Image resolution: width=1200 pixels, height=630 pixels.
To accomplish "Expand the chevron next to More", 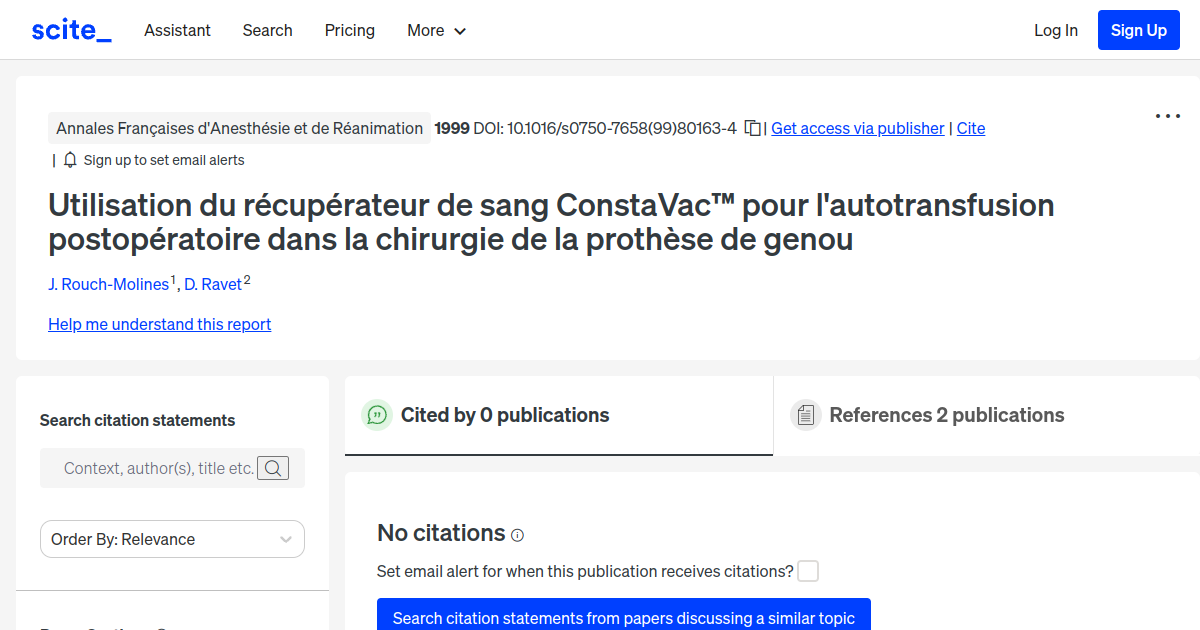I will click(461, 31).
